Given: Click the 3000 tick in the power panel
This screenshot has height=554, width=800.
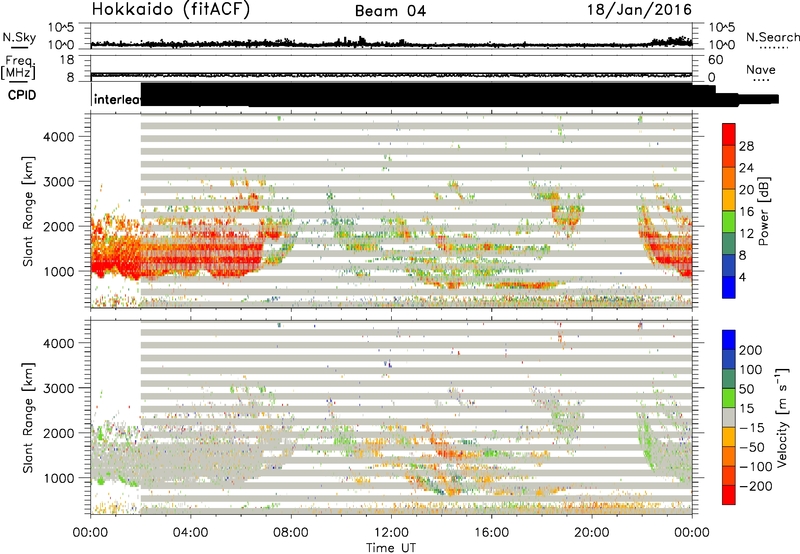Looking at the screenshot, I should click(x=59, y=182).
